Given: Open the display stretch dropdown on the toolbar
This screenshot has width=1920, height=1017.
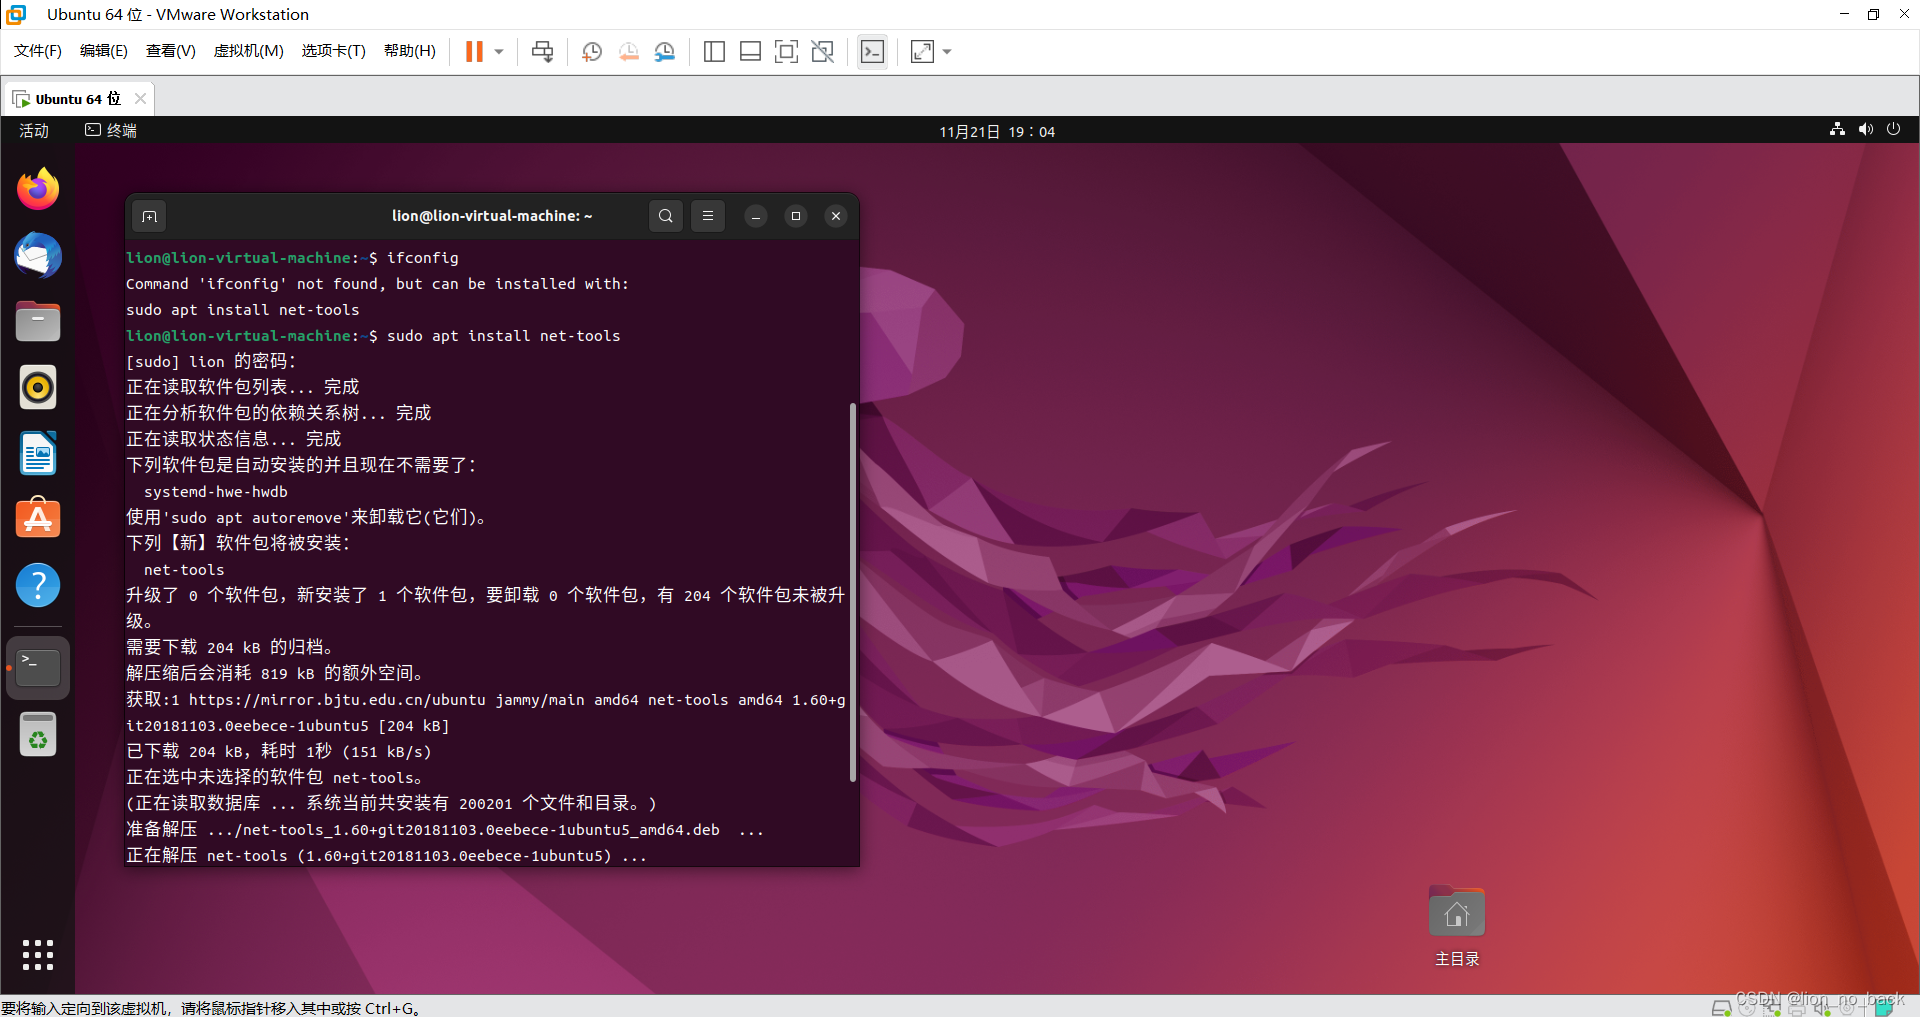Looking at the screenshot, I should pos(948,51).
